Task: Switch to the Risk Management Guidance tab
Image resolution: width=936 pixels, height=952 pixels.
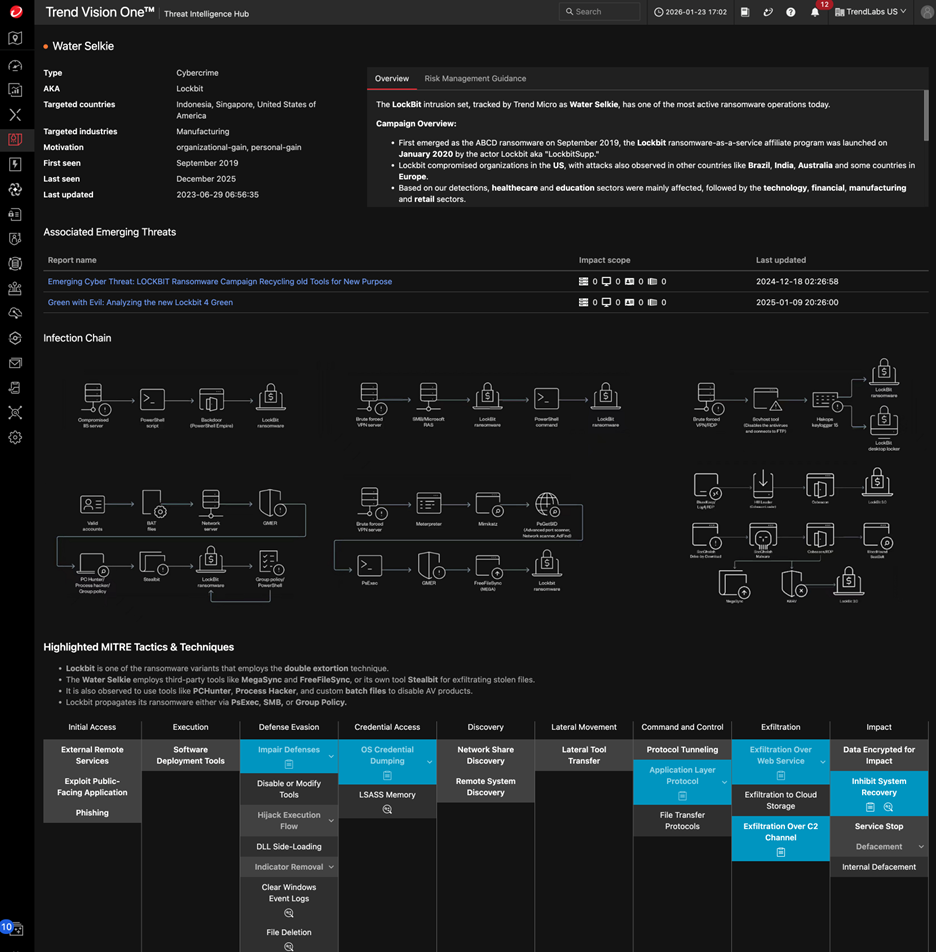Action: [x=475, y=78]
